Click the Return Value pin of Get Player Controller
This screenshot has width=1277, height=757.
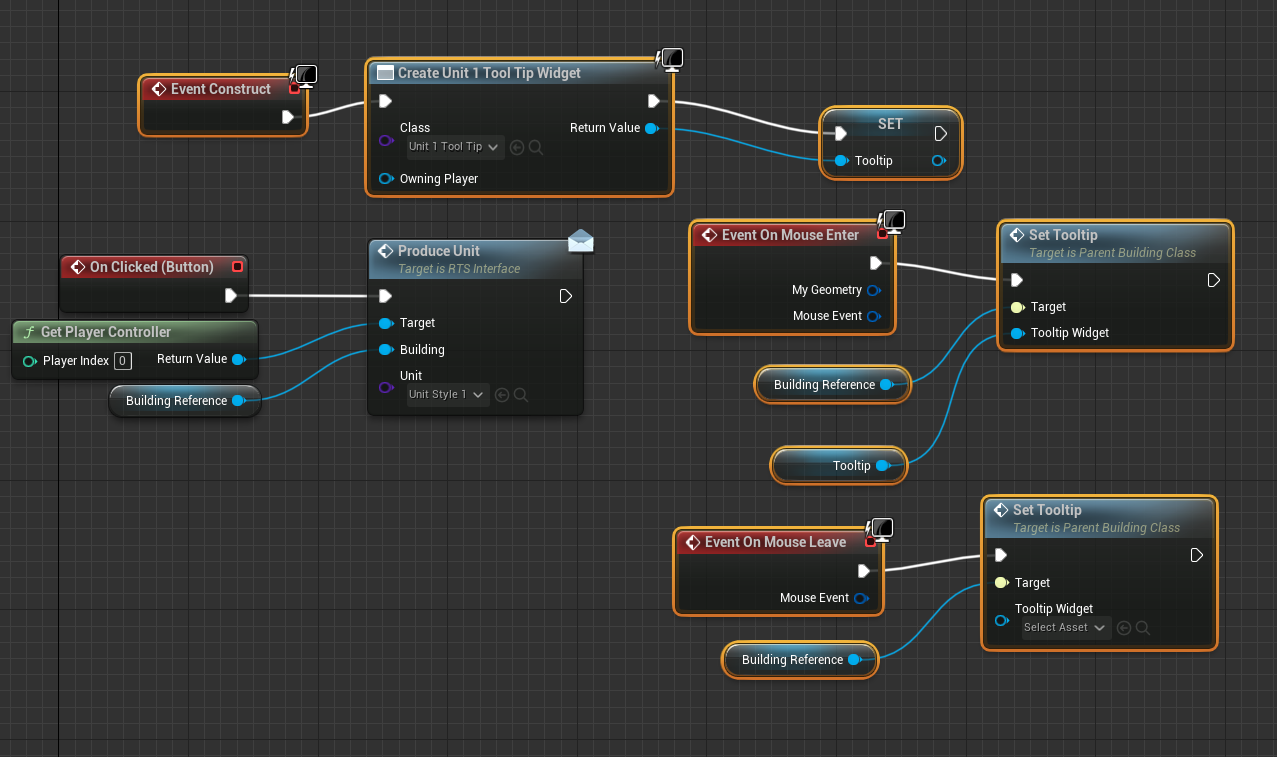[x=238, y=359]
